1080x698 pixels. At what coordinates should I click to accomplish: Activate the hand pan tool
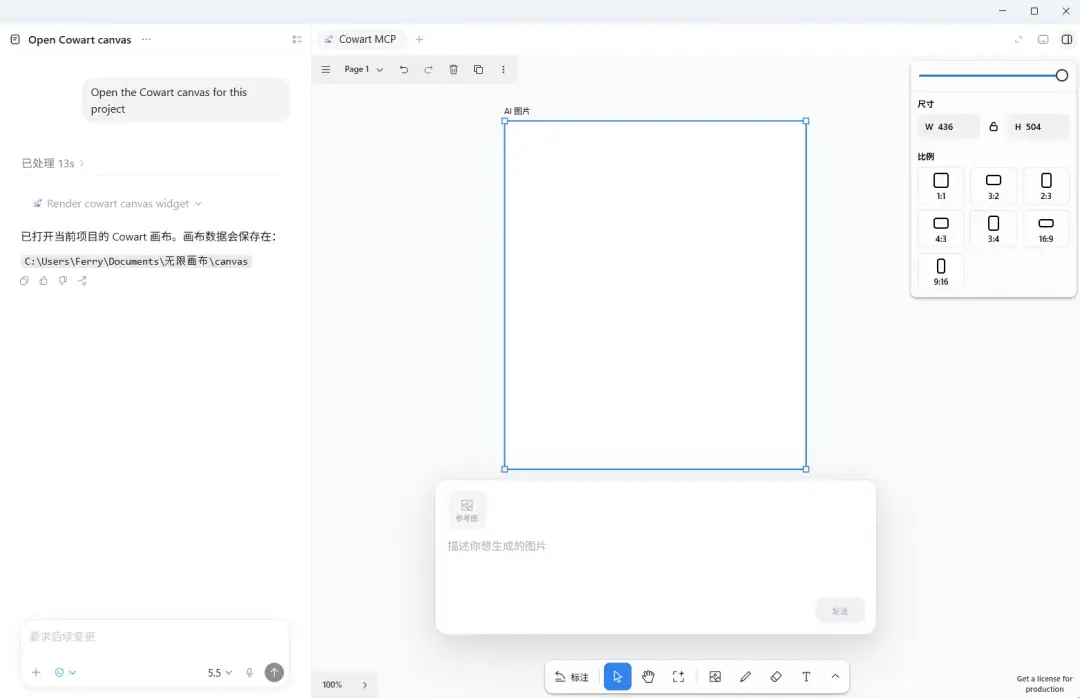(648, 677)
